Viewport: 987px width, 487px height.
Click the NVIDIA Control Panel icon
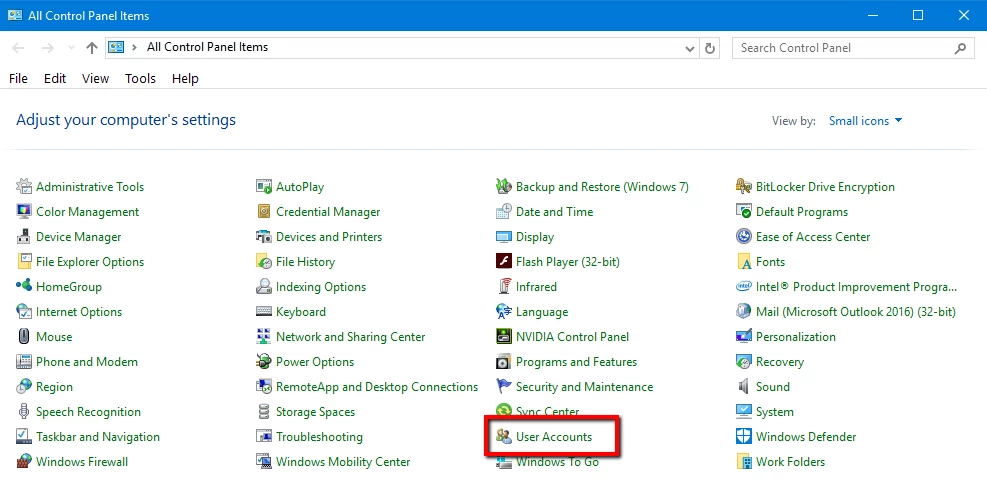click(504, 337)
